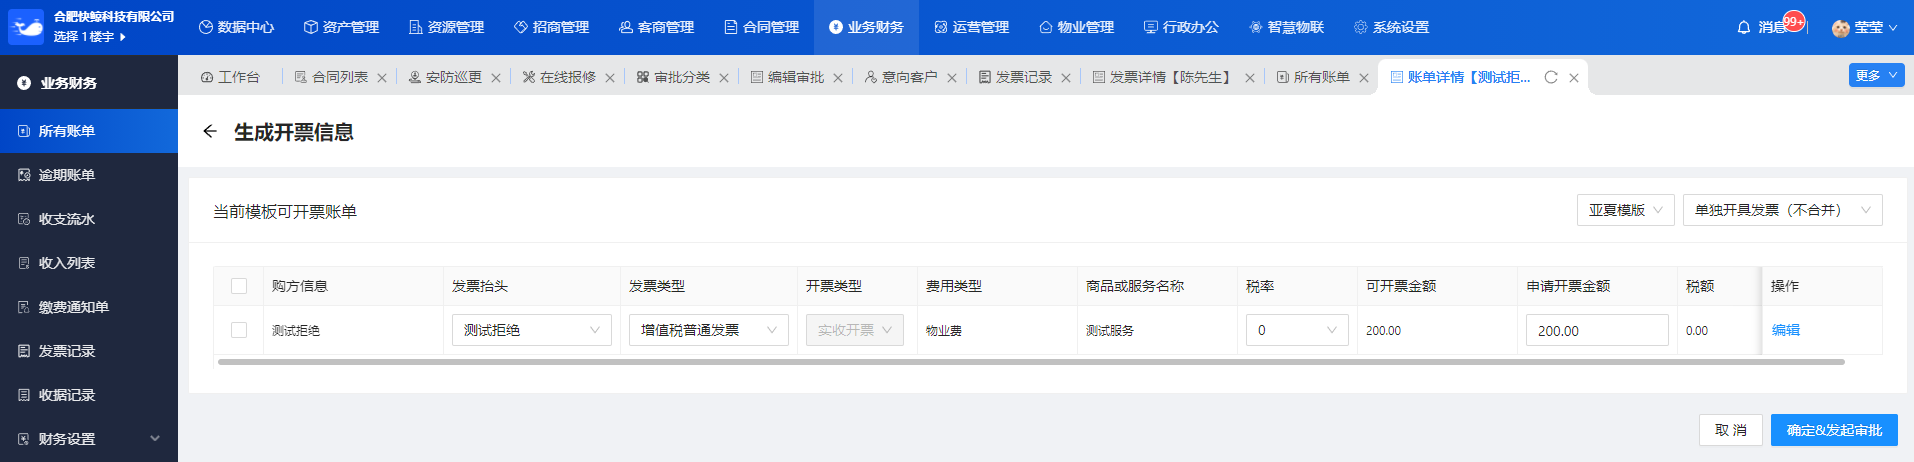The image size is (1914, 462).
Task: Open 数据中心 top menu
Action: click(236, 27)
